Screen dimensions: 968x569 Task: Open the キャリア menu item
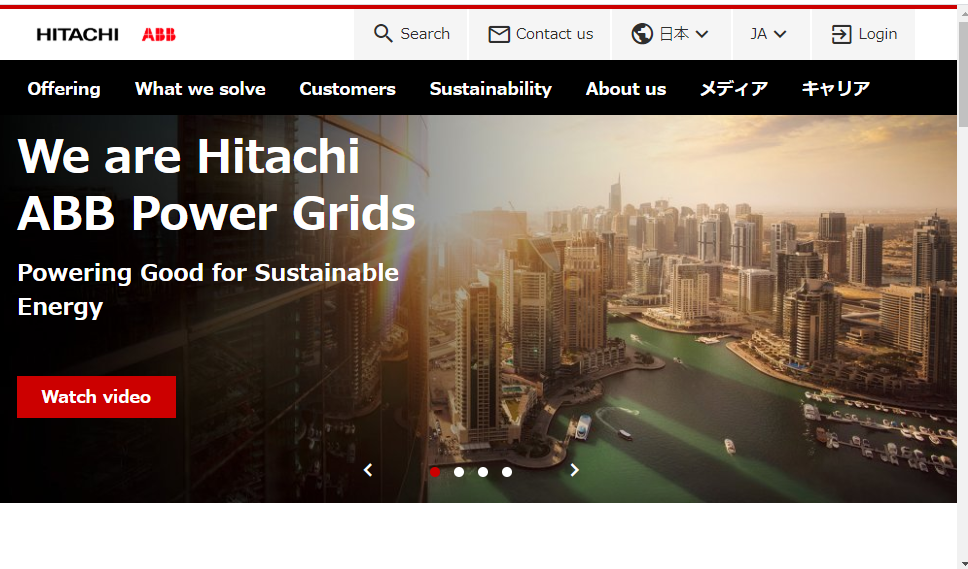tap(836, 89)
